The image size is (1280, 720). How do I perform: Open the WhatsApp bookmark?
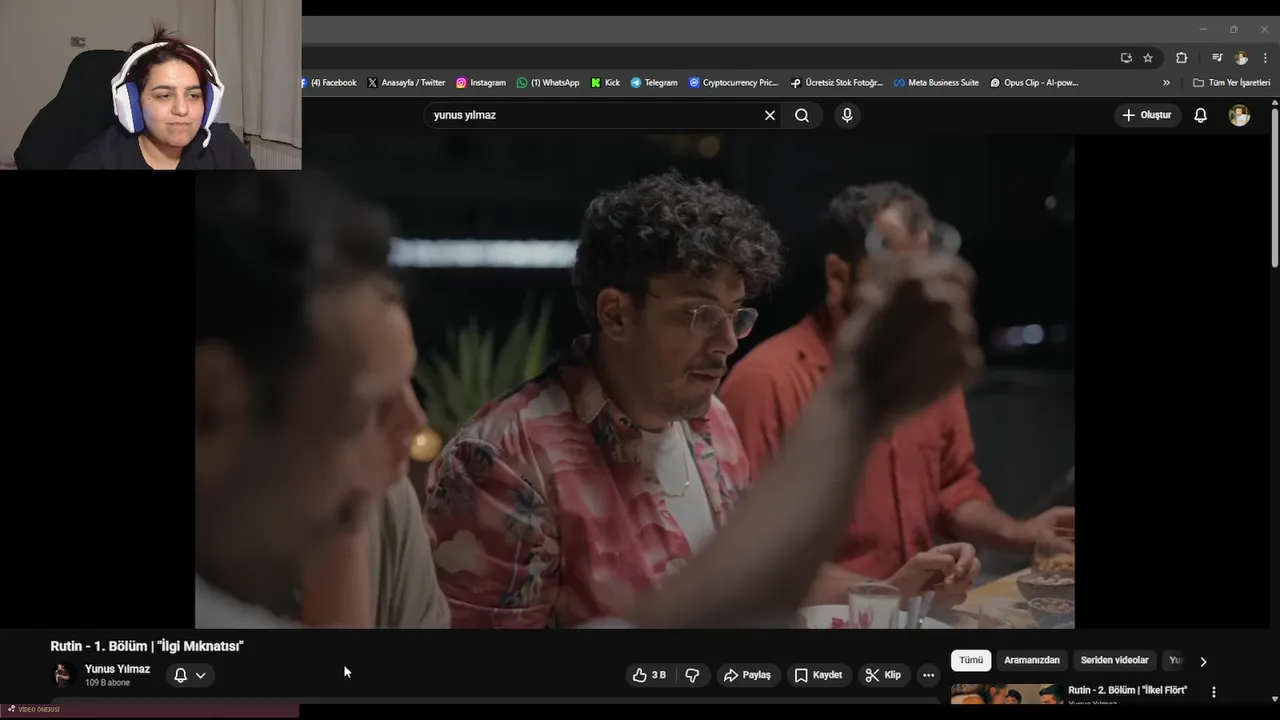point(548,83)
